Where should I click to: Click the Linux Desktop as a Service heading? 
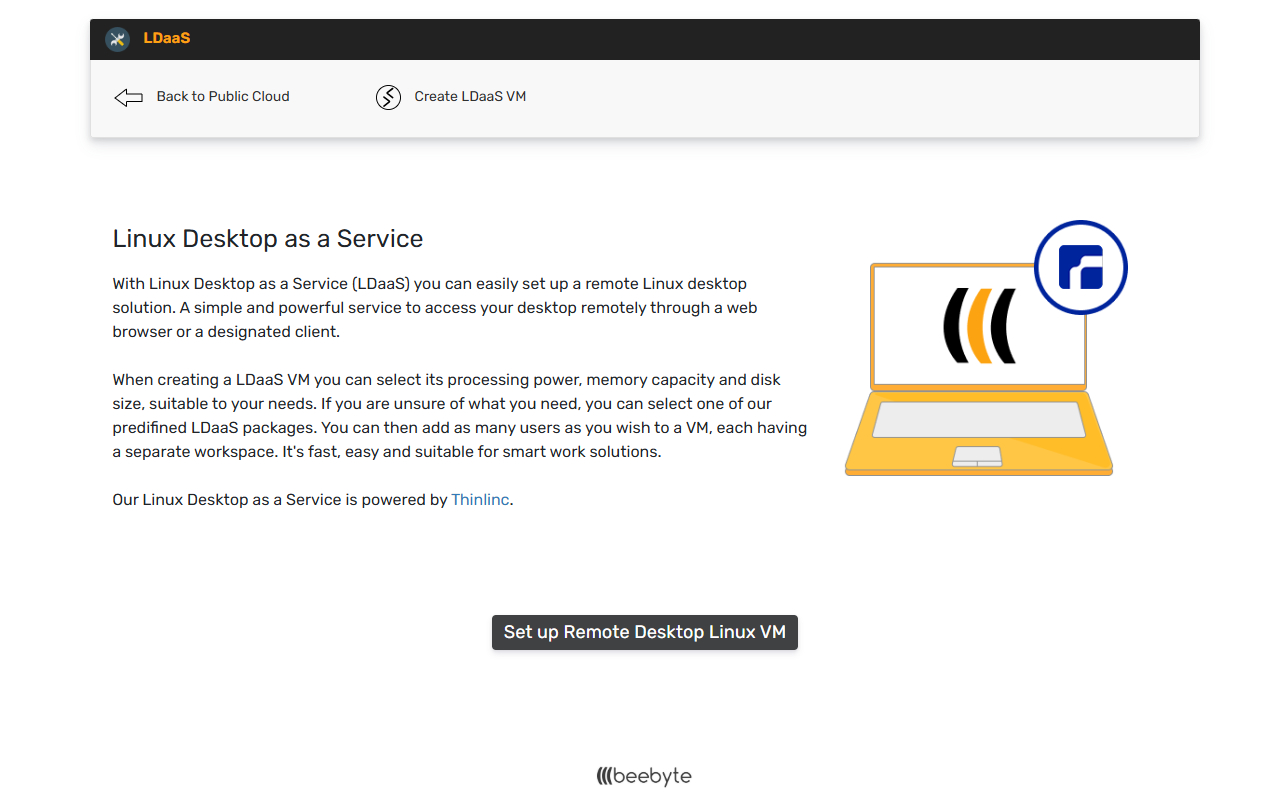pos(267,239)
